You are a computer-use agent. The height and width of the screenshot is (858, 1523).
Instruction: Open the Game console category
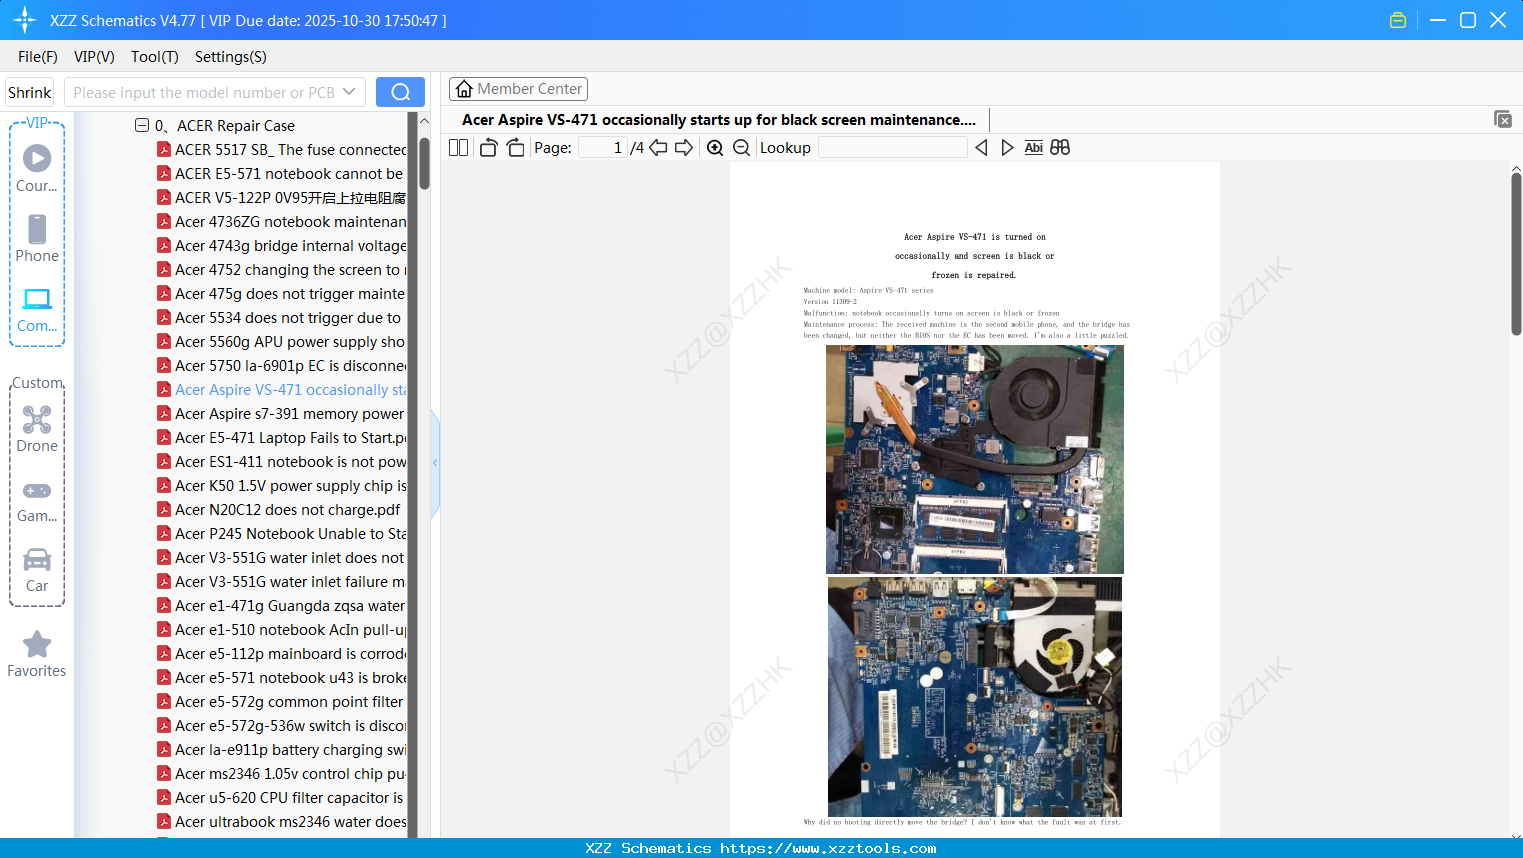[x=37, y=500]
